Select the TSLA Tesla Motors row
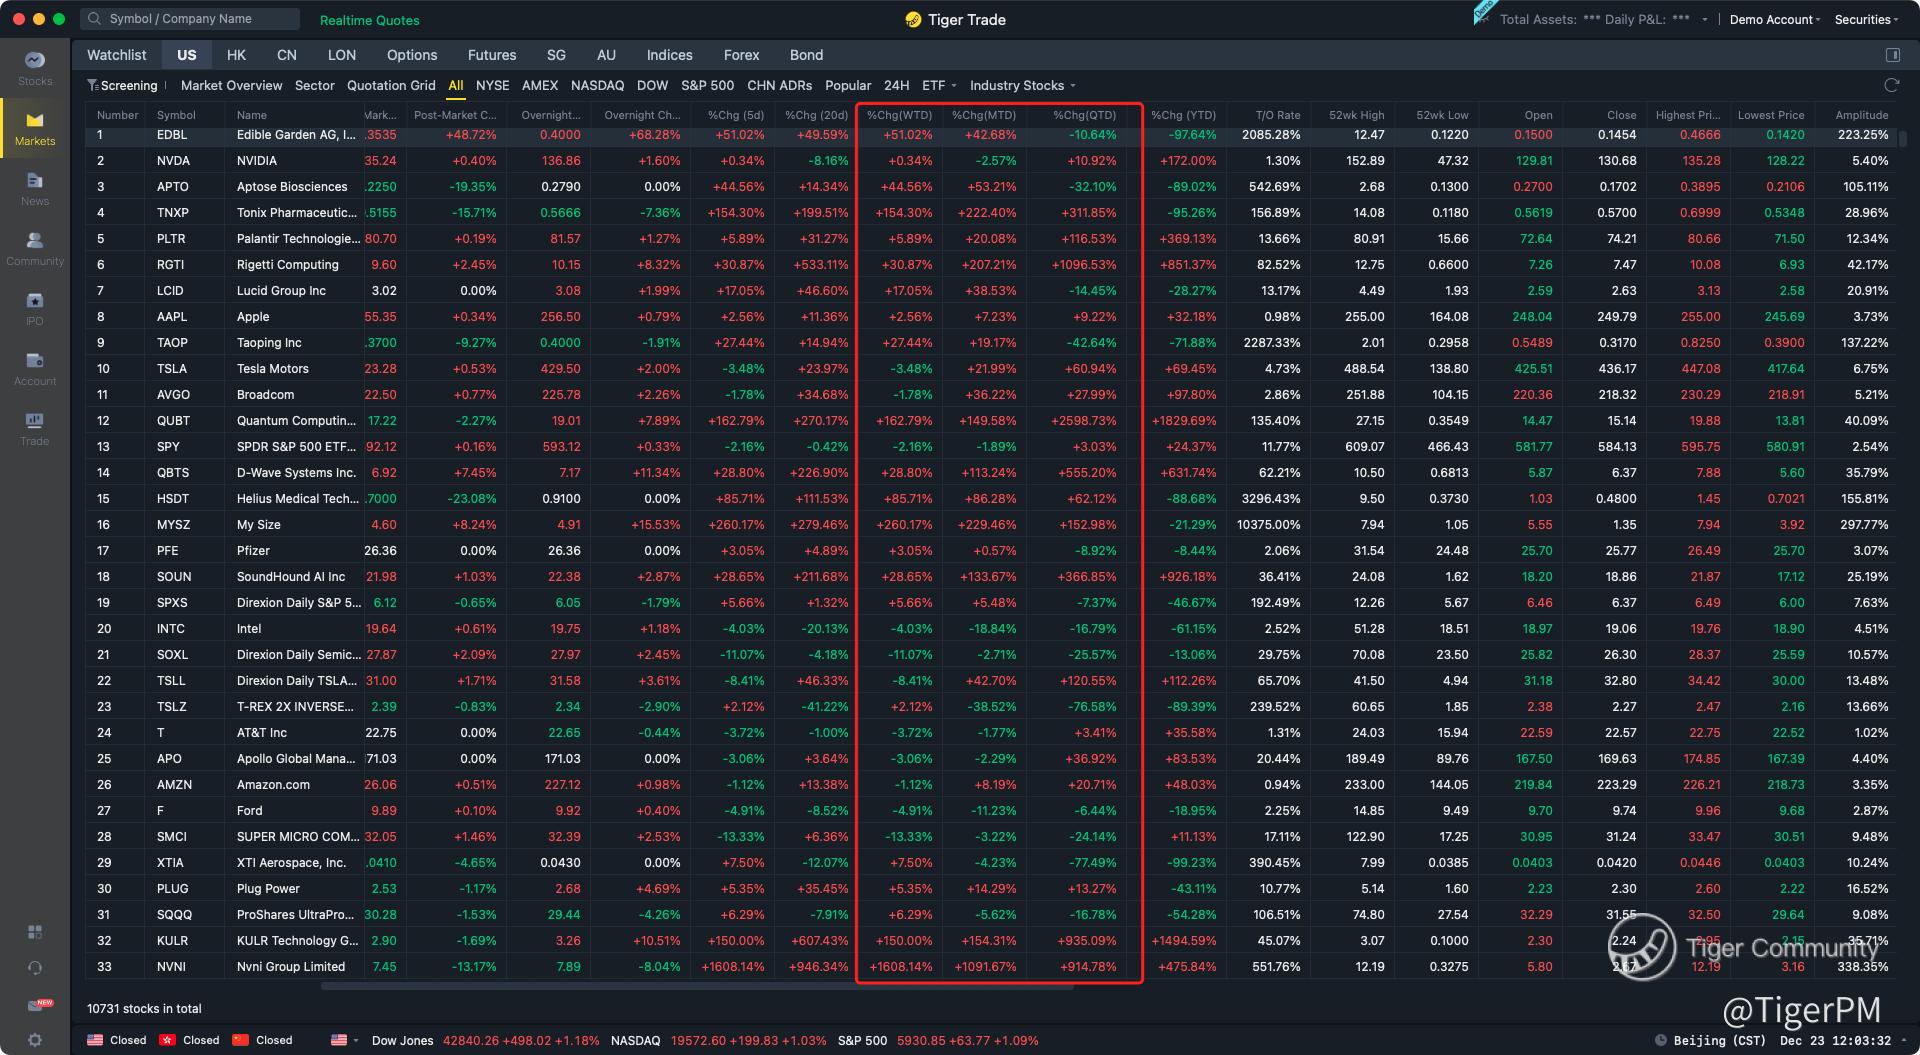 pos(992,368)
